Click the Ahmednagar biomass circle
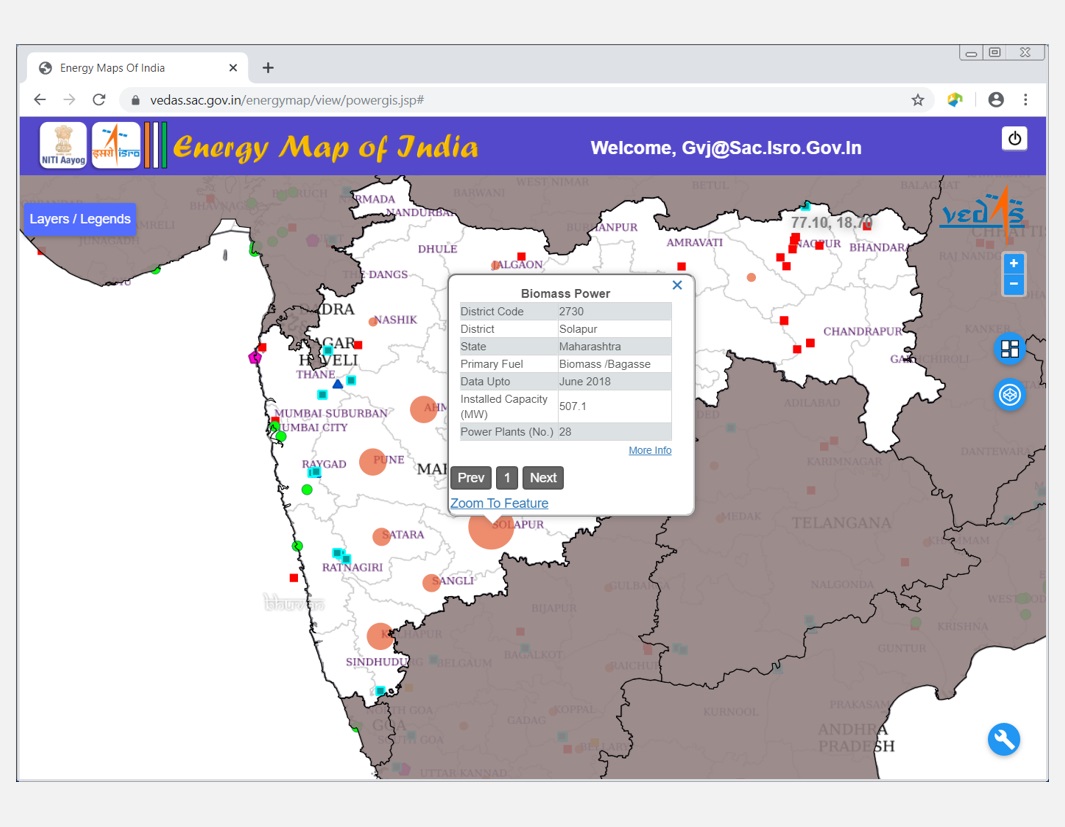The height and width of the screenshot is (827, 1065). pos(424,409)
